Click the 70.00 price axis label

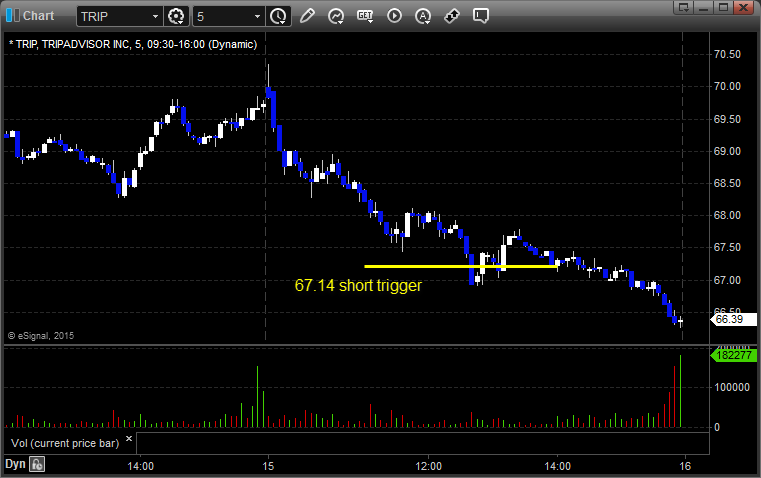pos(728,86)
